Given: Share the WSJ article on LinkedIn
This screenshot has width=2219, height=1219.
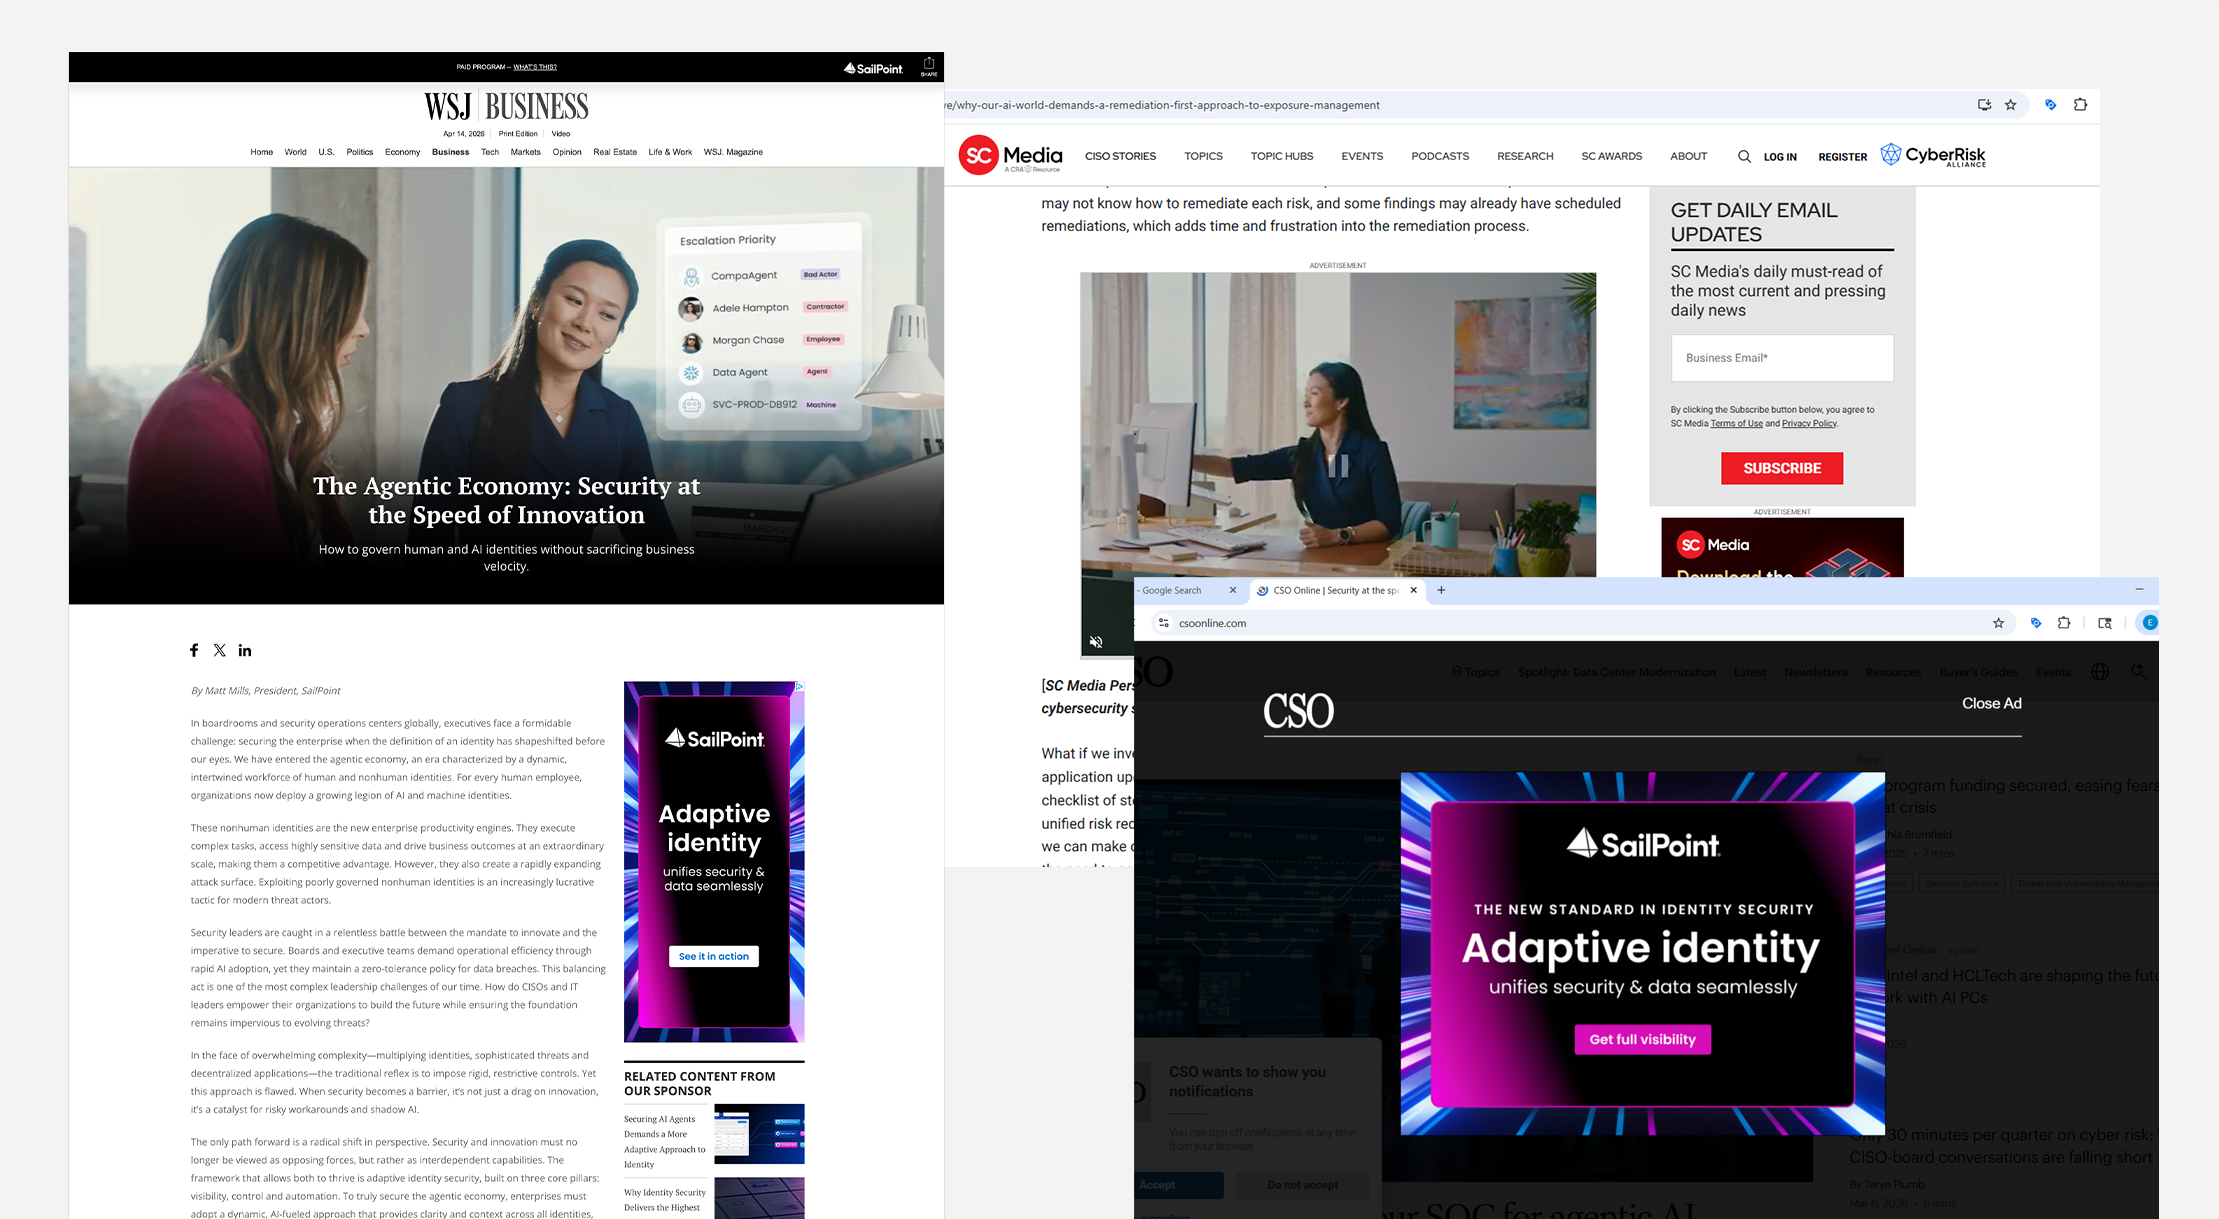Looking at the screenshot, I should pos(245,650).
